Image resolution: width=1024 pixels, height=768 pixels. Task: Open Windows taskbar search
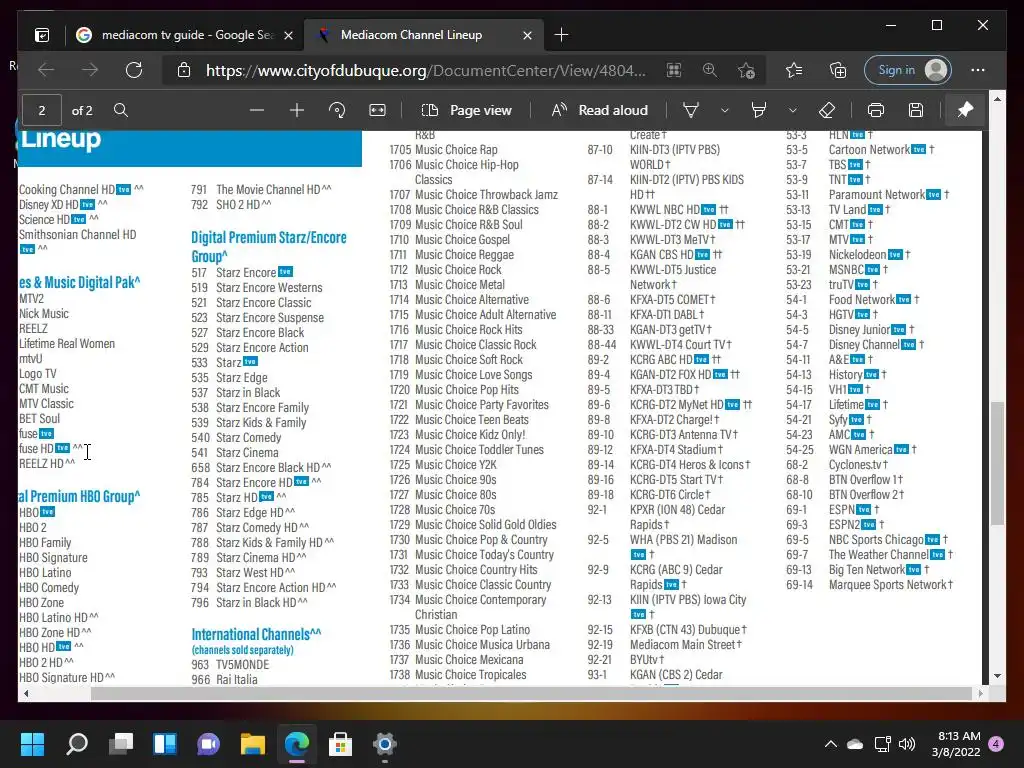(x=77, y=744)
